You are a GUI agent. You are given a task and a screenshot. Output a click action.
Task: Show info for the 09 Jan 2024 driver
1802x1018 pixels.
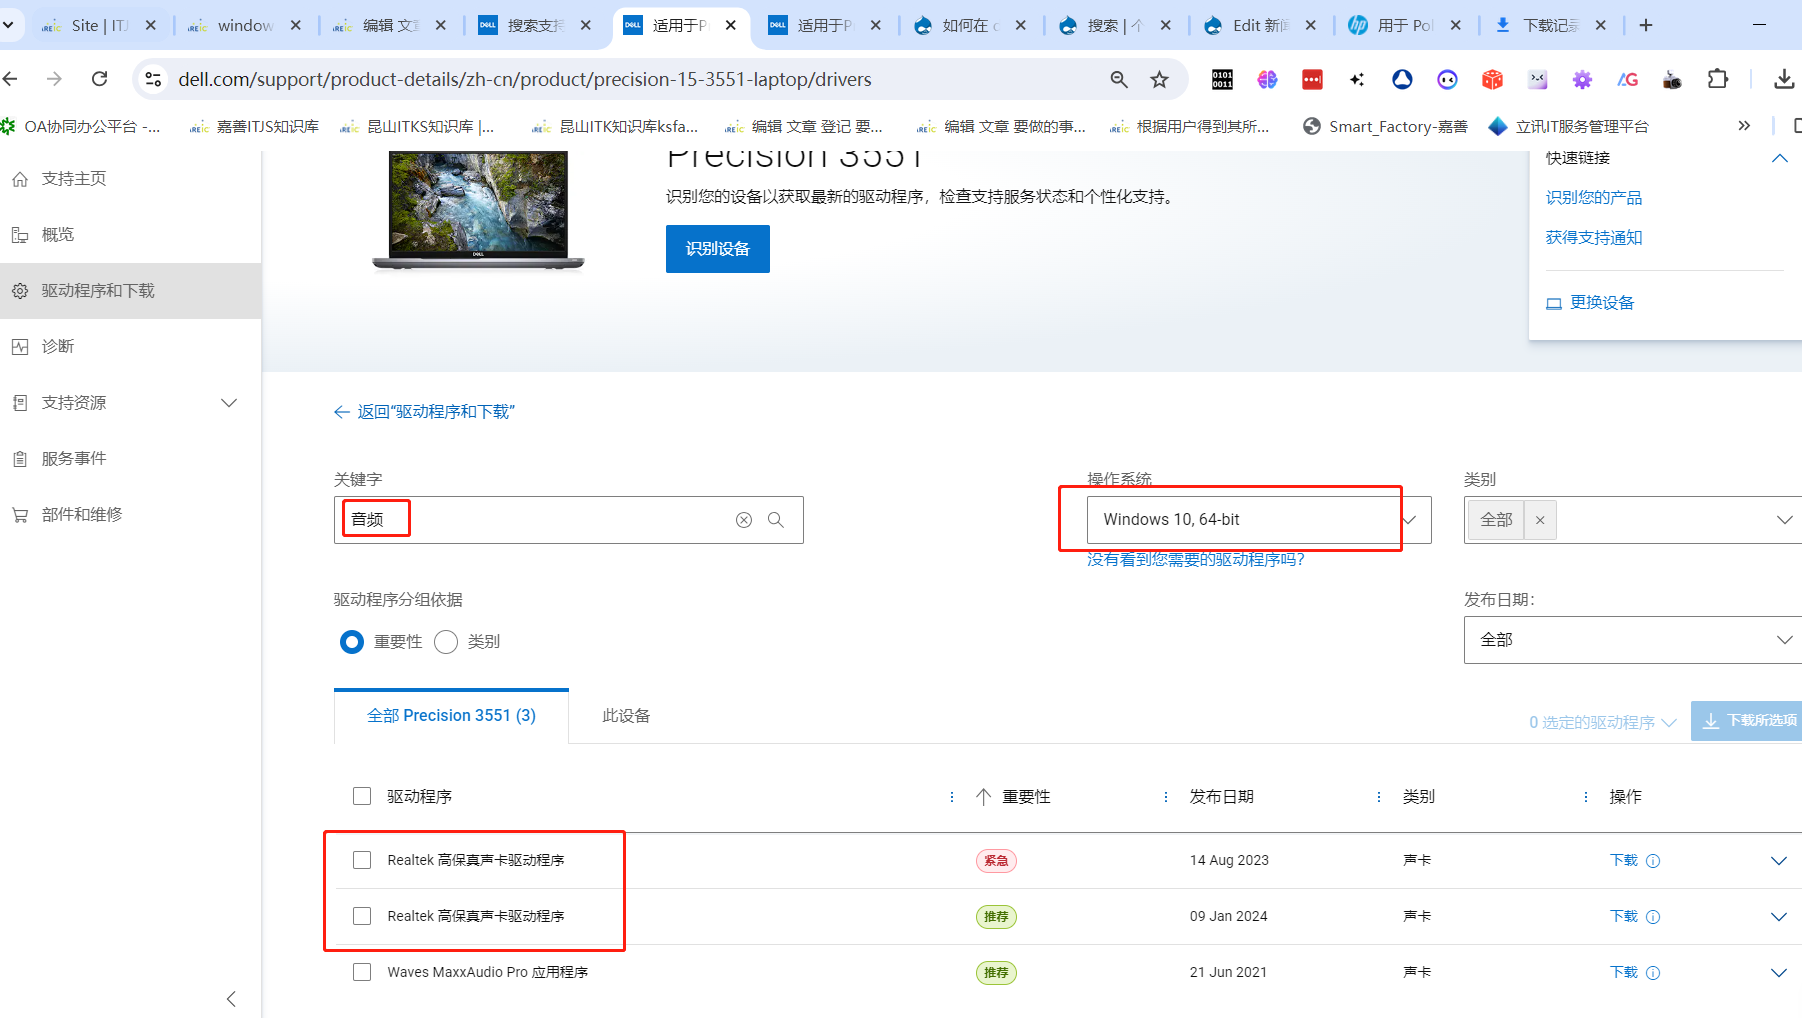pos(1653,917)
